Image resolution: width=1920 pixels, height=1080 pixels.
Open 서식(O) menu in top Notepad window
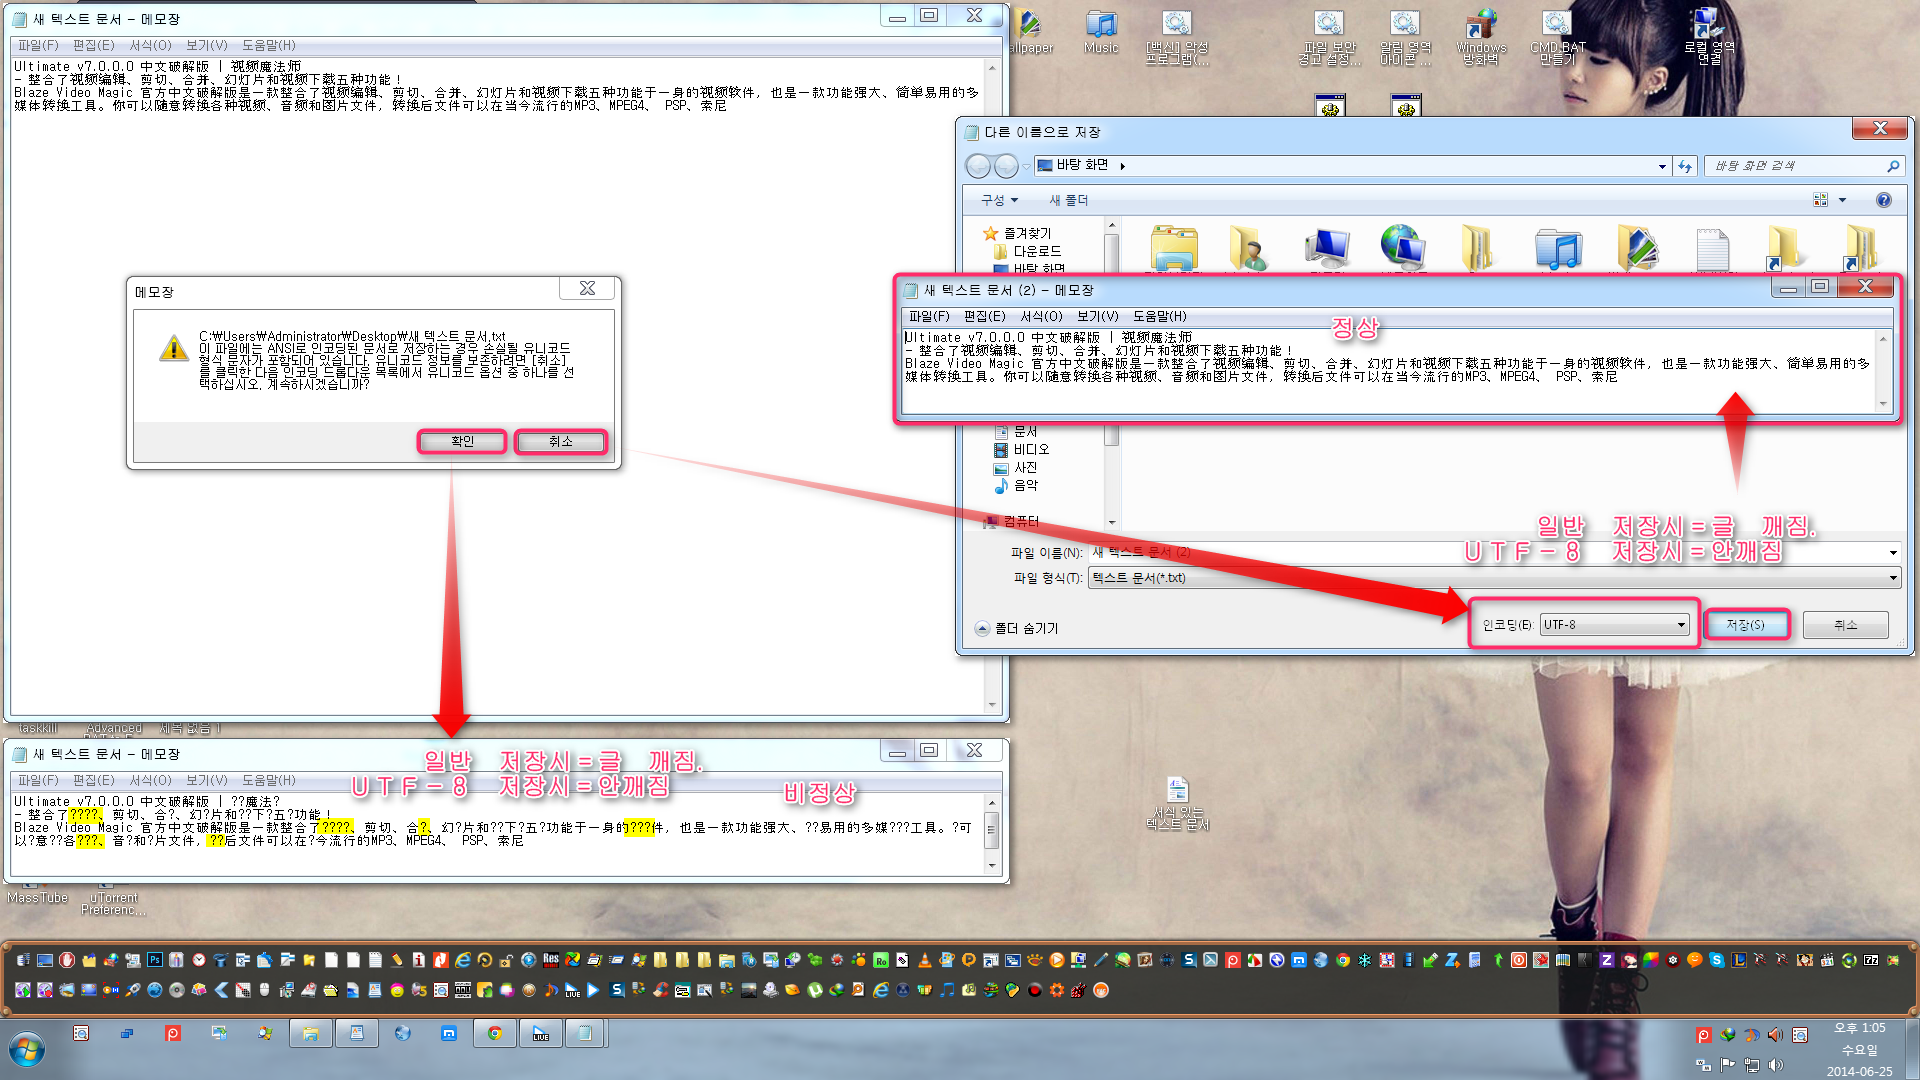pyautogui.click(x=150, y=45)
